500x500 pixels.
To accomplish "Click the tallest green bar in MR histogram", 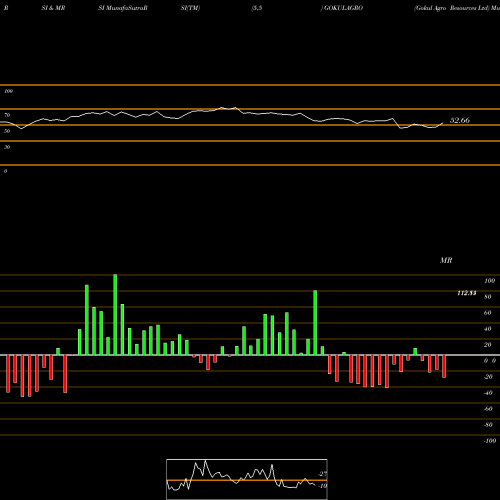I will click(x=115, y=315).
